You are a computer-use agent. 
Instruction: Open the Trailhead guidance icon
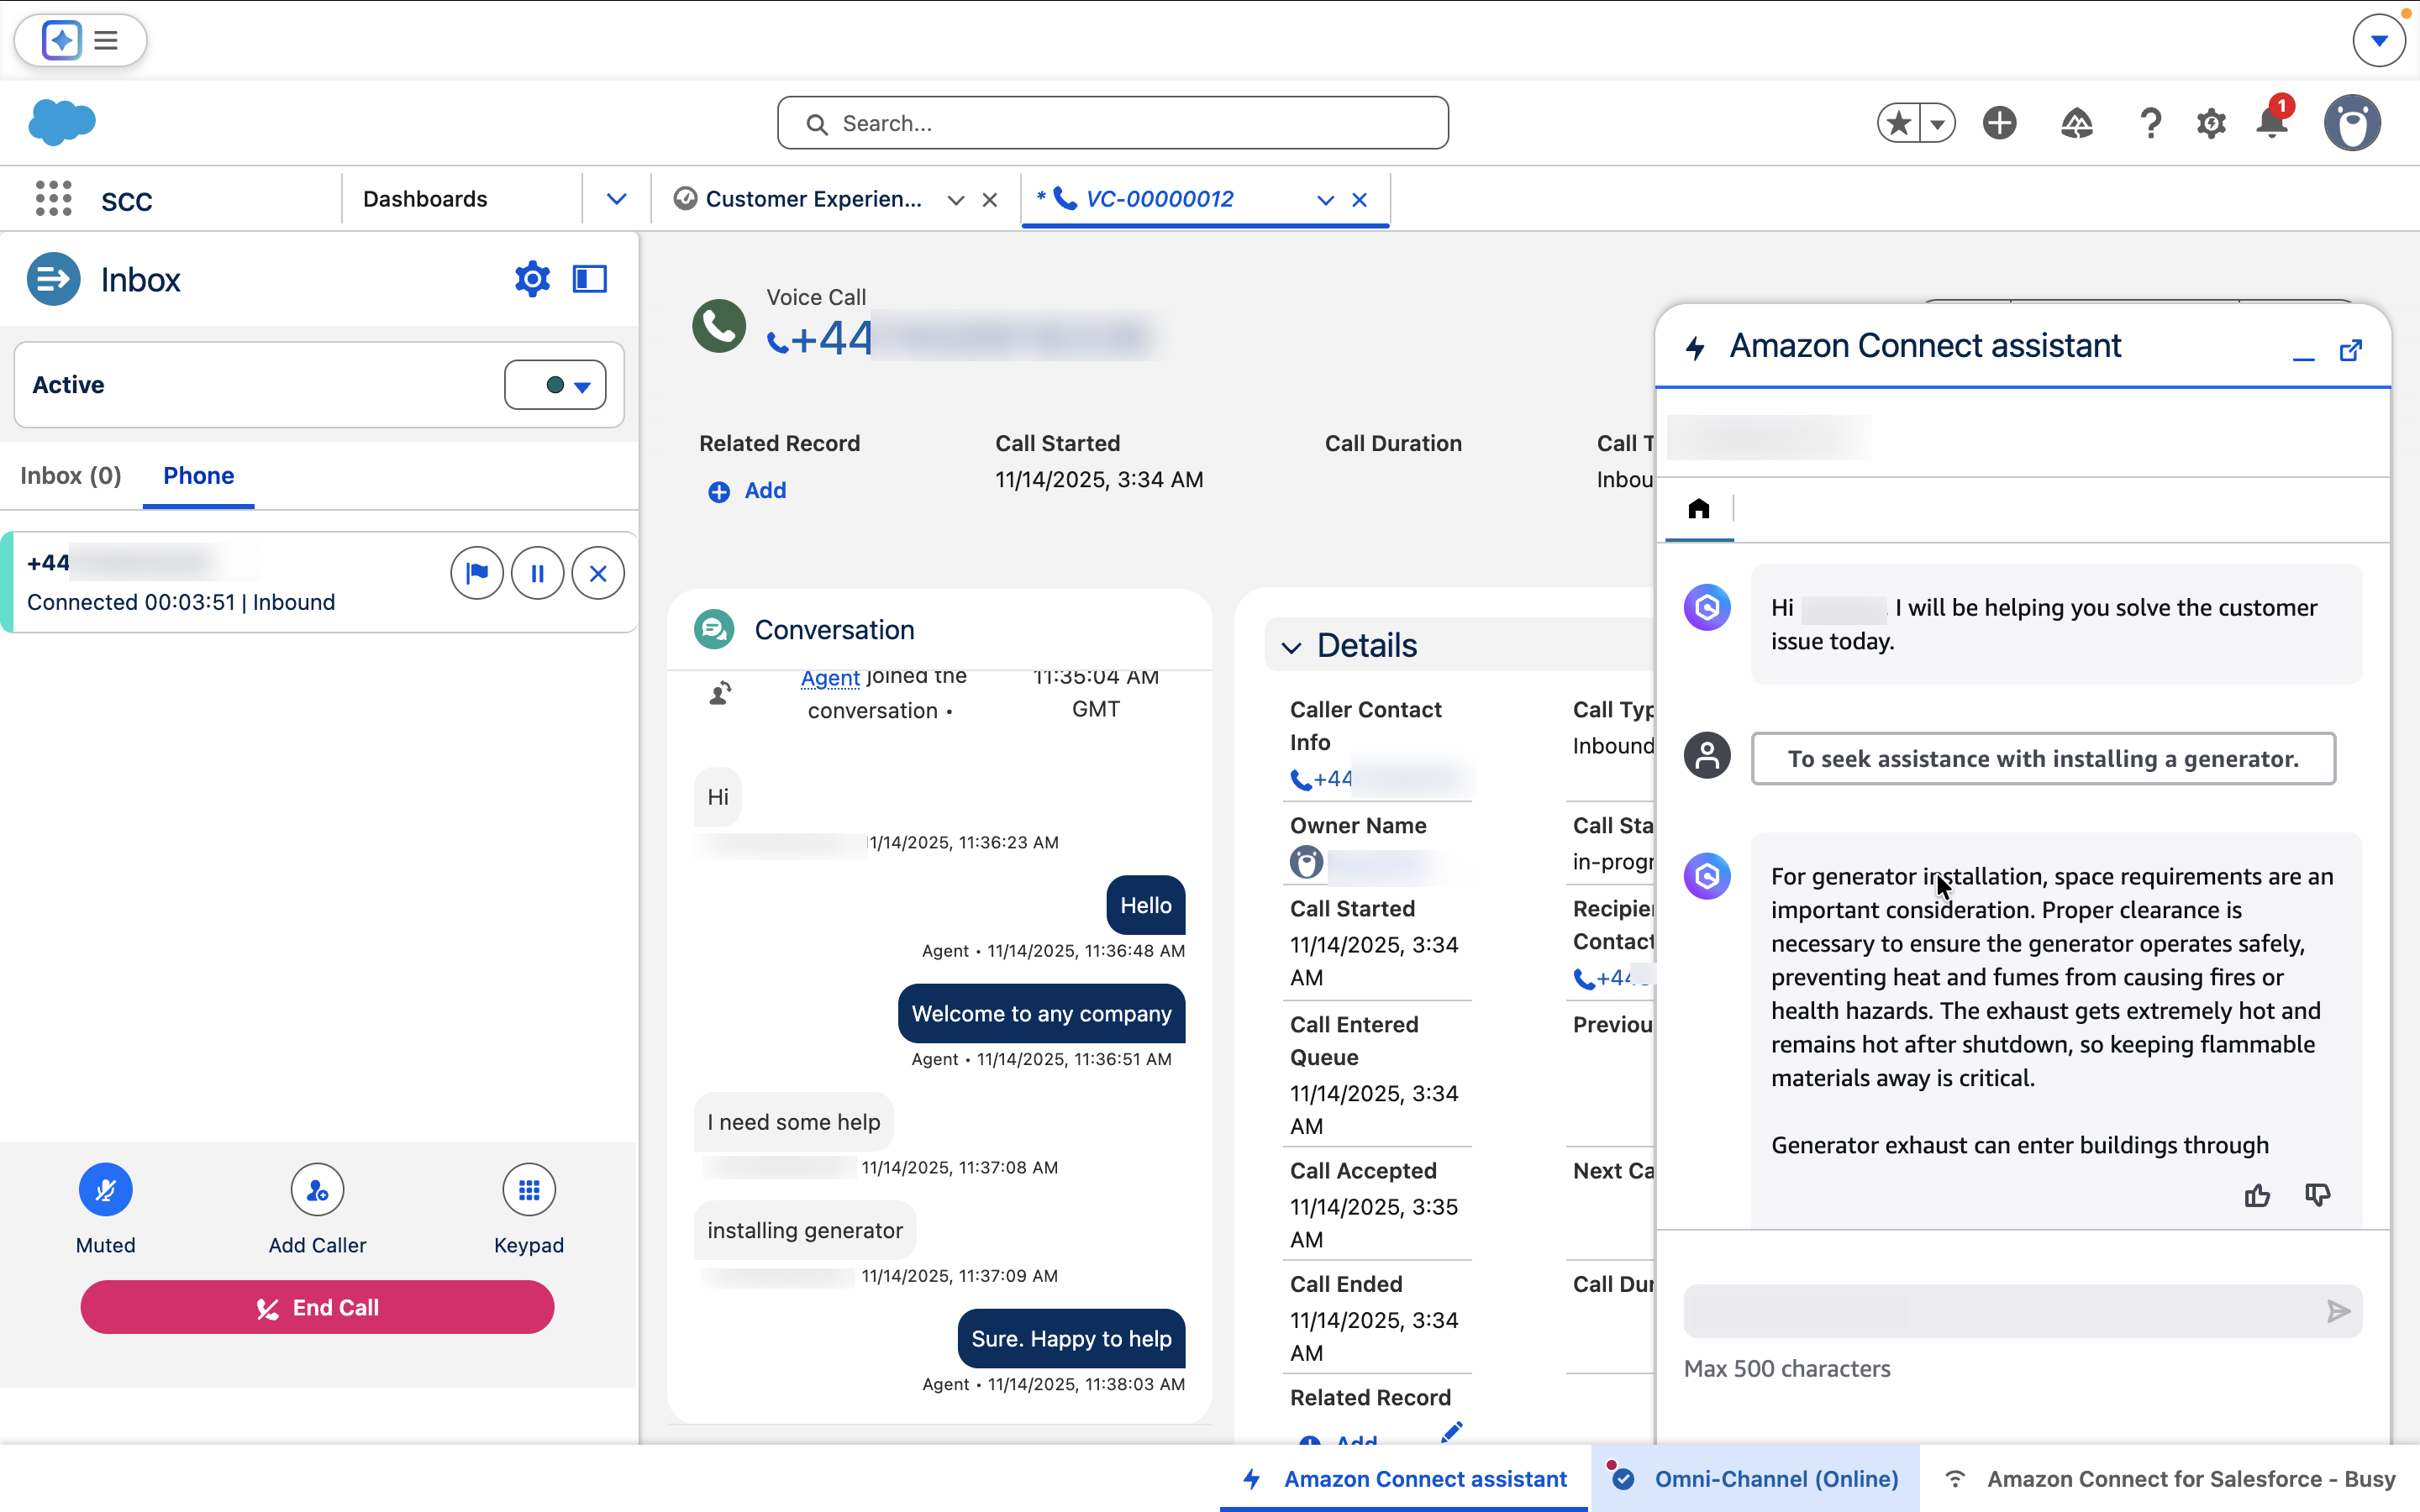tap(2076, 123)
